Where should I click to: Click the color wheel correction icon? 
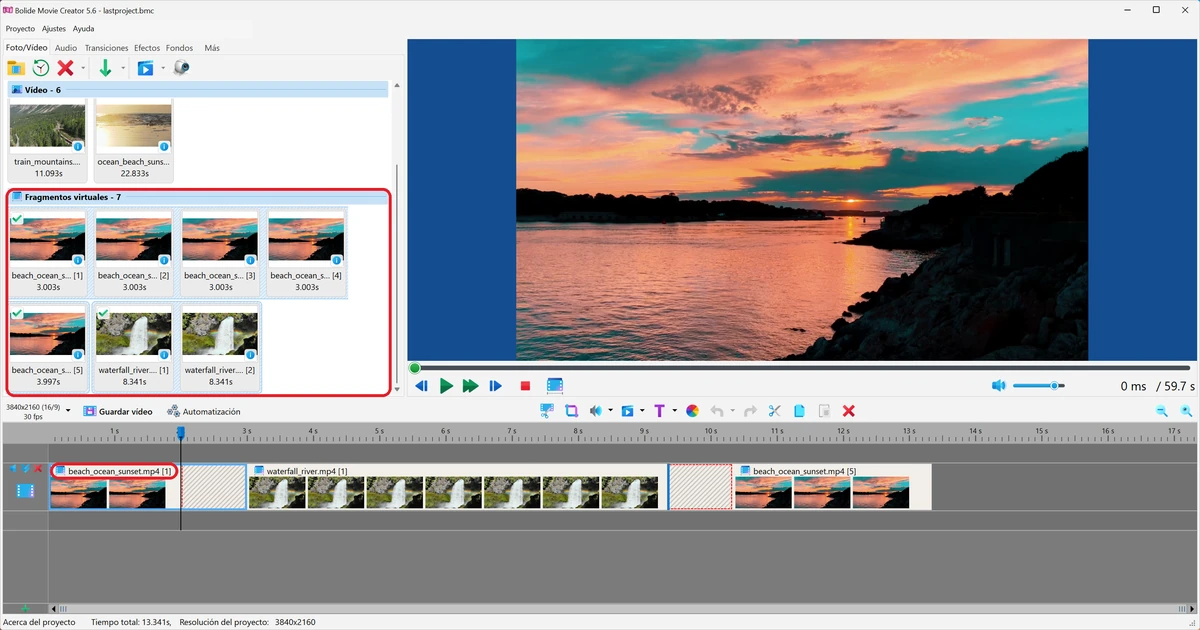(x=692, y=411)
